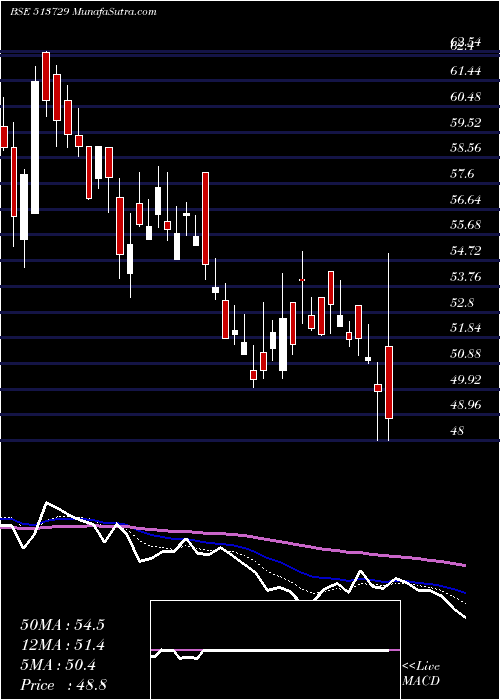Click the 48.96 price axis label

click(x=466, y=405)
